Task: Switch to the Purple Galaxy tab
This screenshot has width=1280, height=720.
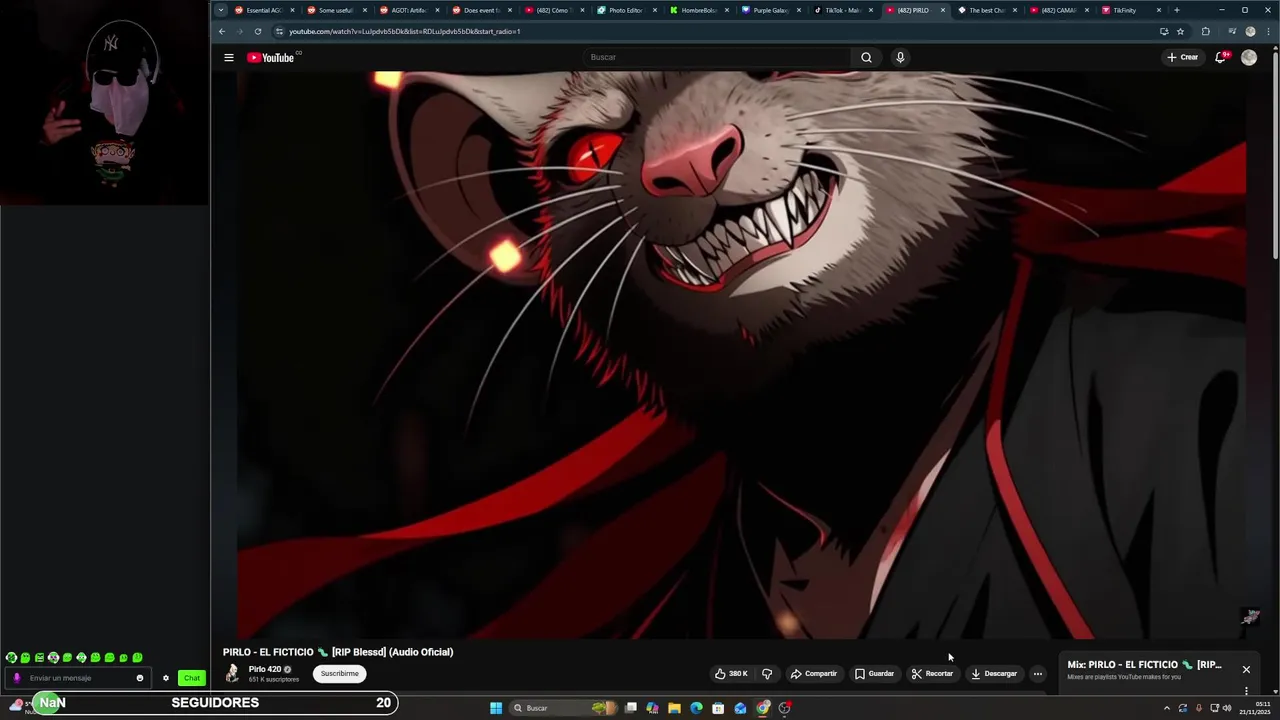Action: [770, 10]
